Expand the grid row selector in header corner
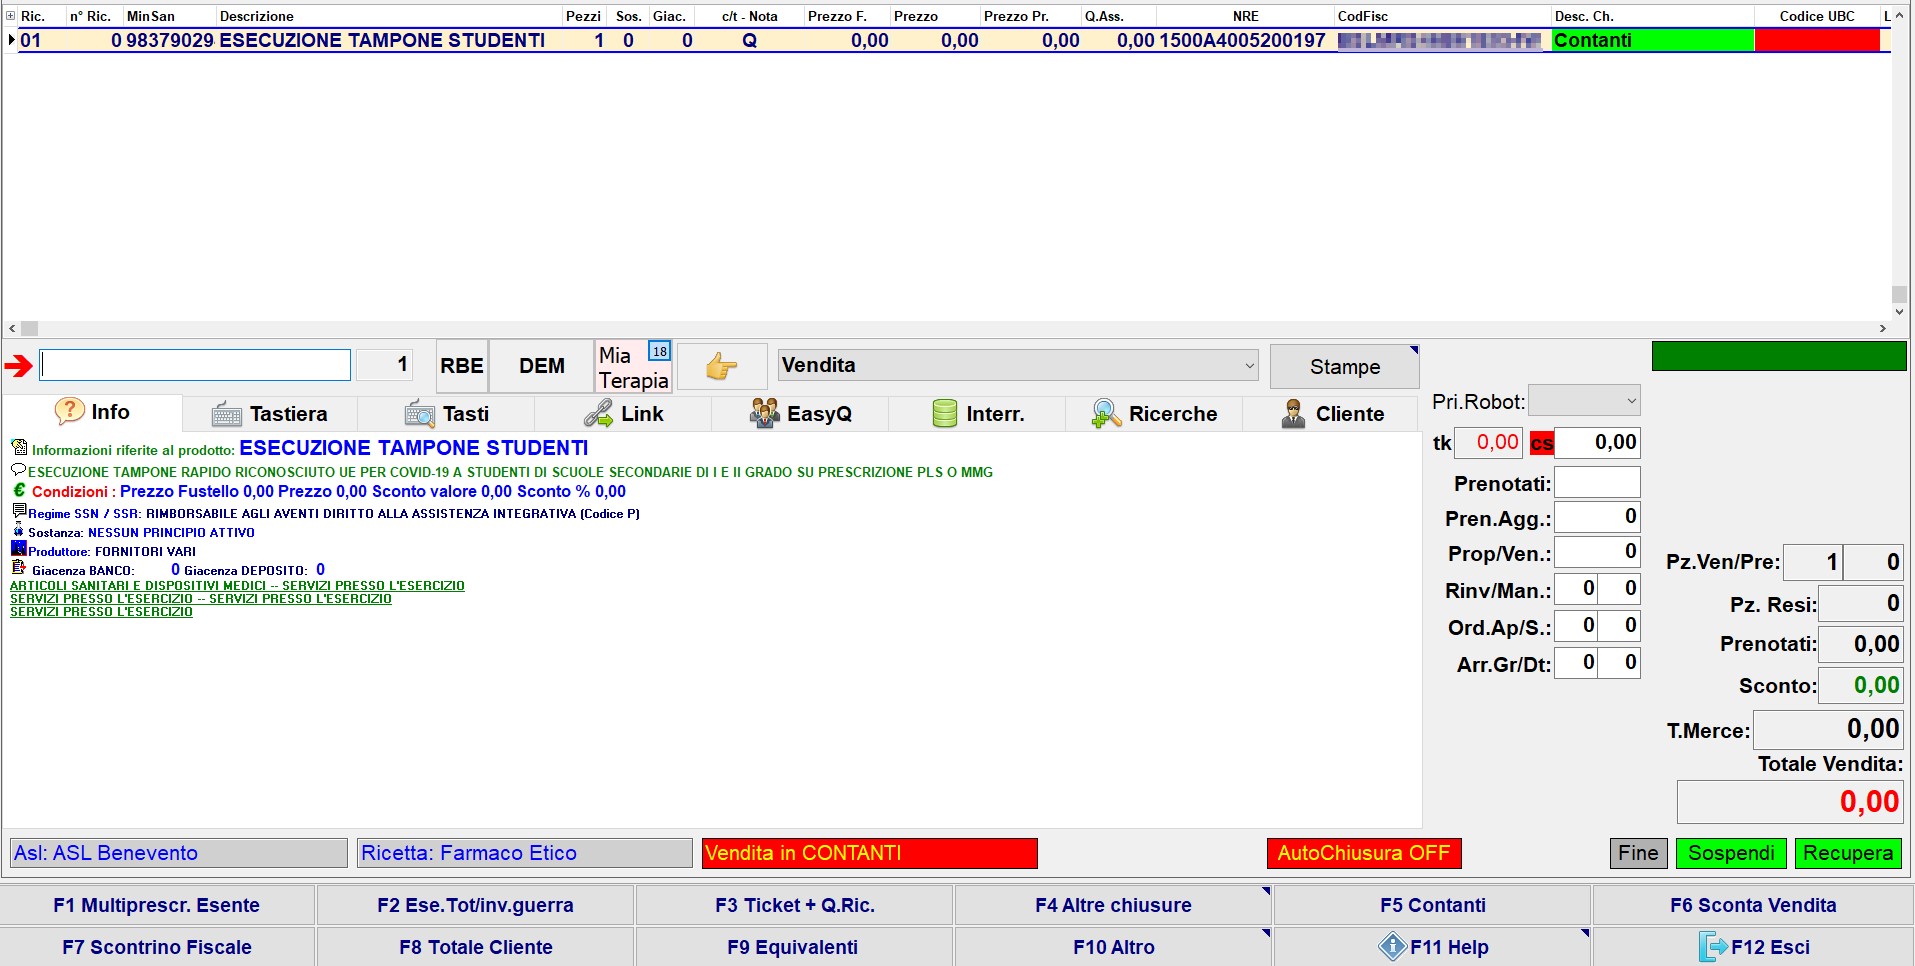The width and height of the screenshot is (1915, 966). coord(11,16)
